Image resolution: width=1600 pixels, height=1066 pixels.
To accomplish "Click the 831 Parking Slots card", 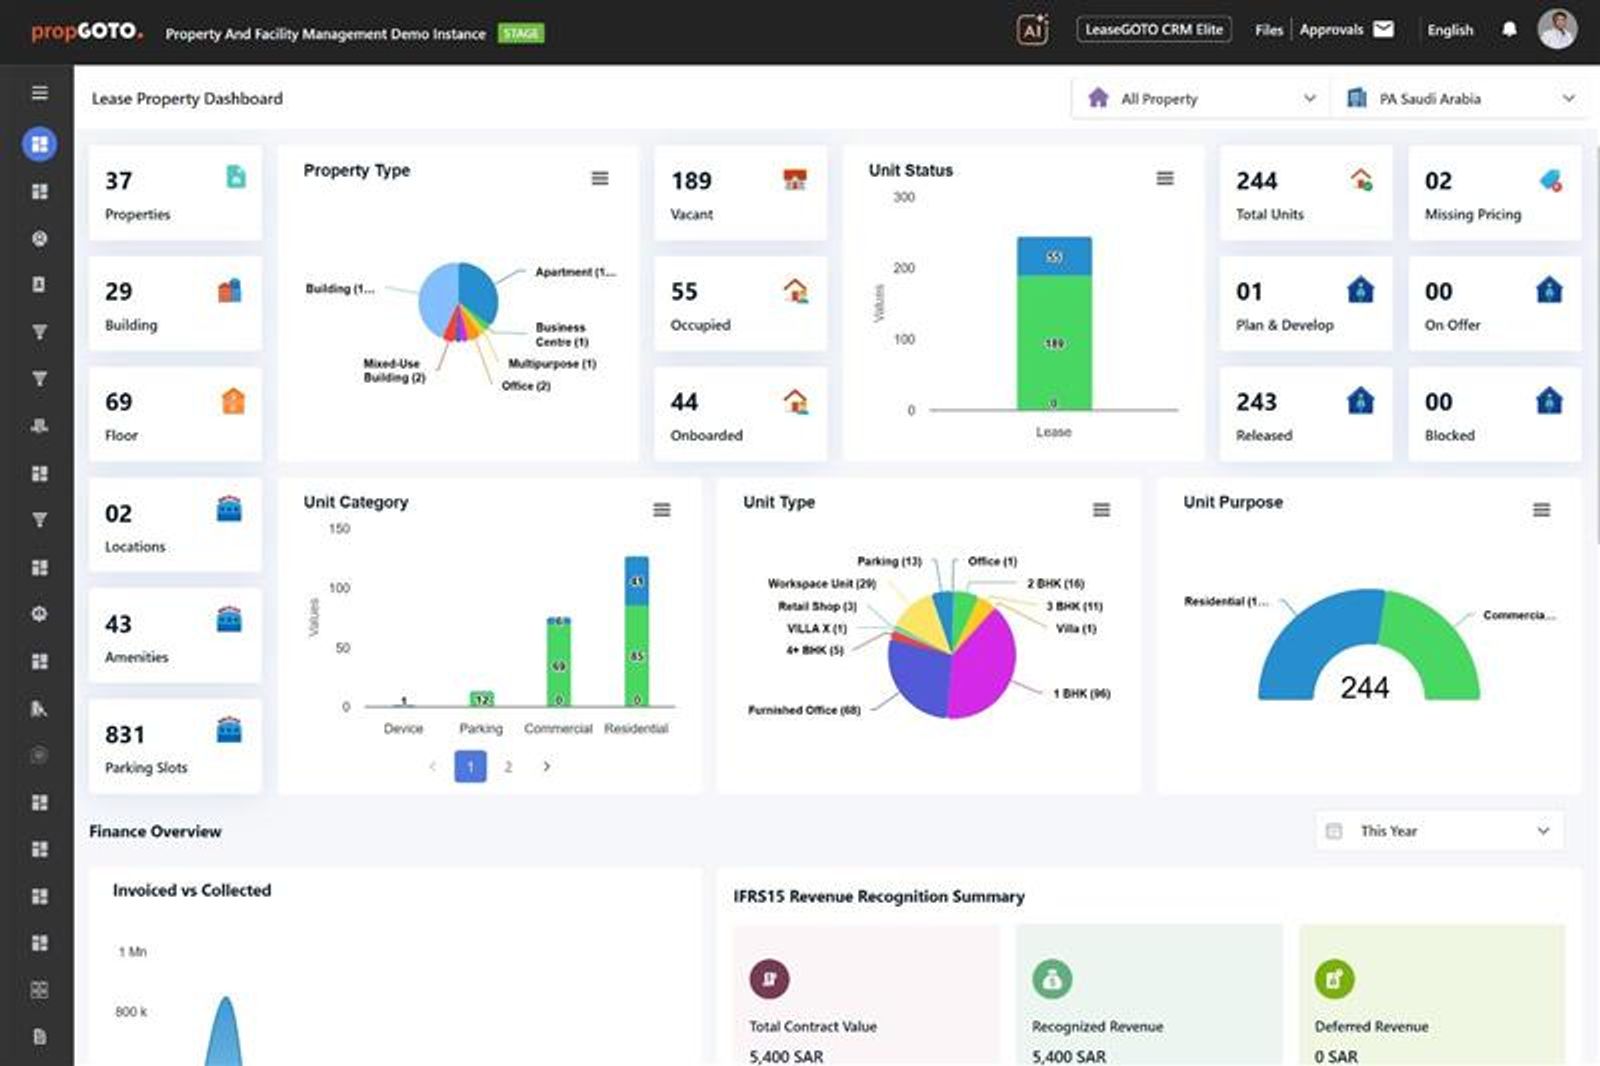I will [175, 747].
